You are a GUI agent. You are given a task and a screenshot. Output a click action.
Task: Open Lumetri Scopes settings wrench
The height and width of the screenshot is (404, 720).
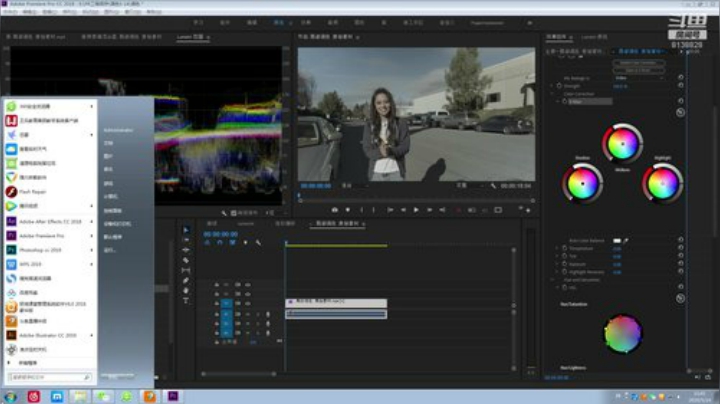224,213
